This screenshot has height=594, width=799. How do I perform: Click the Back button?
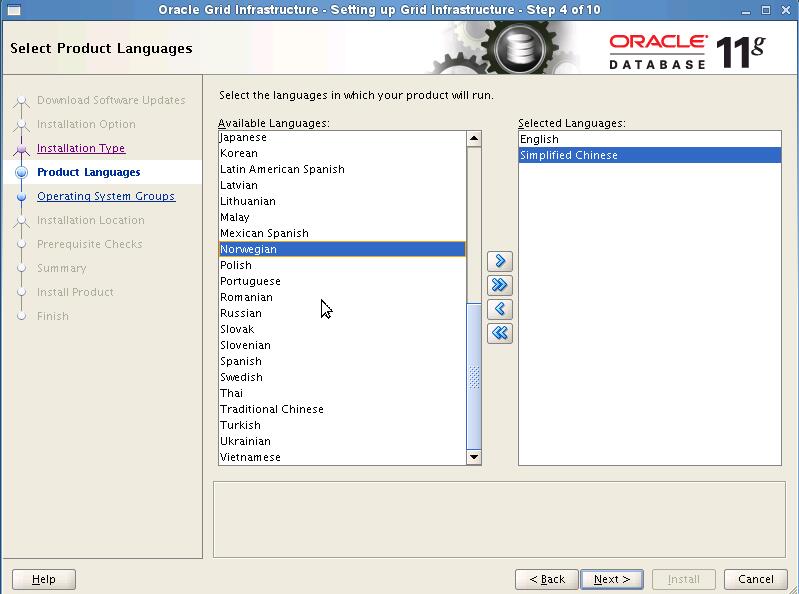click(547, 579)
